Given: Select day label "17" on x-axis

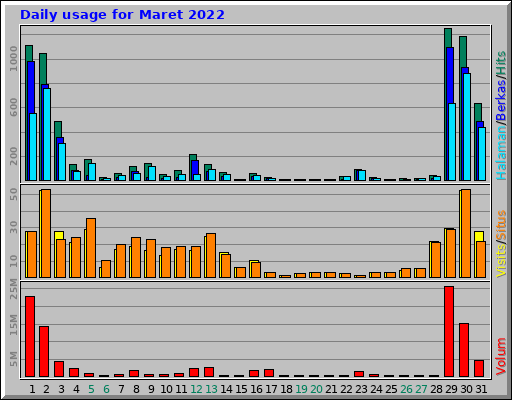Looking at the screenshot, I should pos(271,389).
